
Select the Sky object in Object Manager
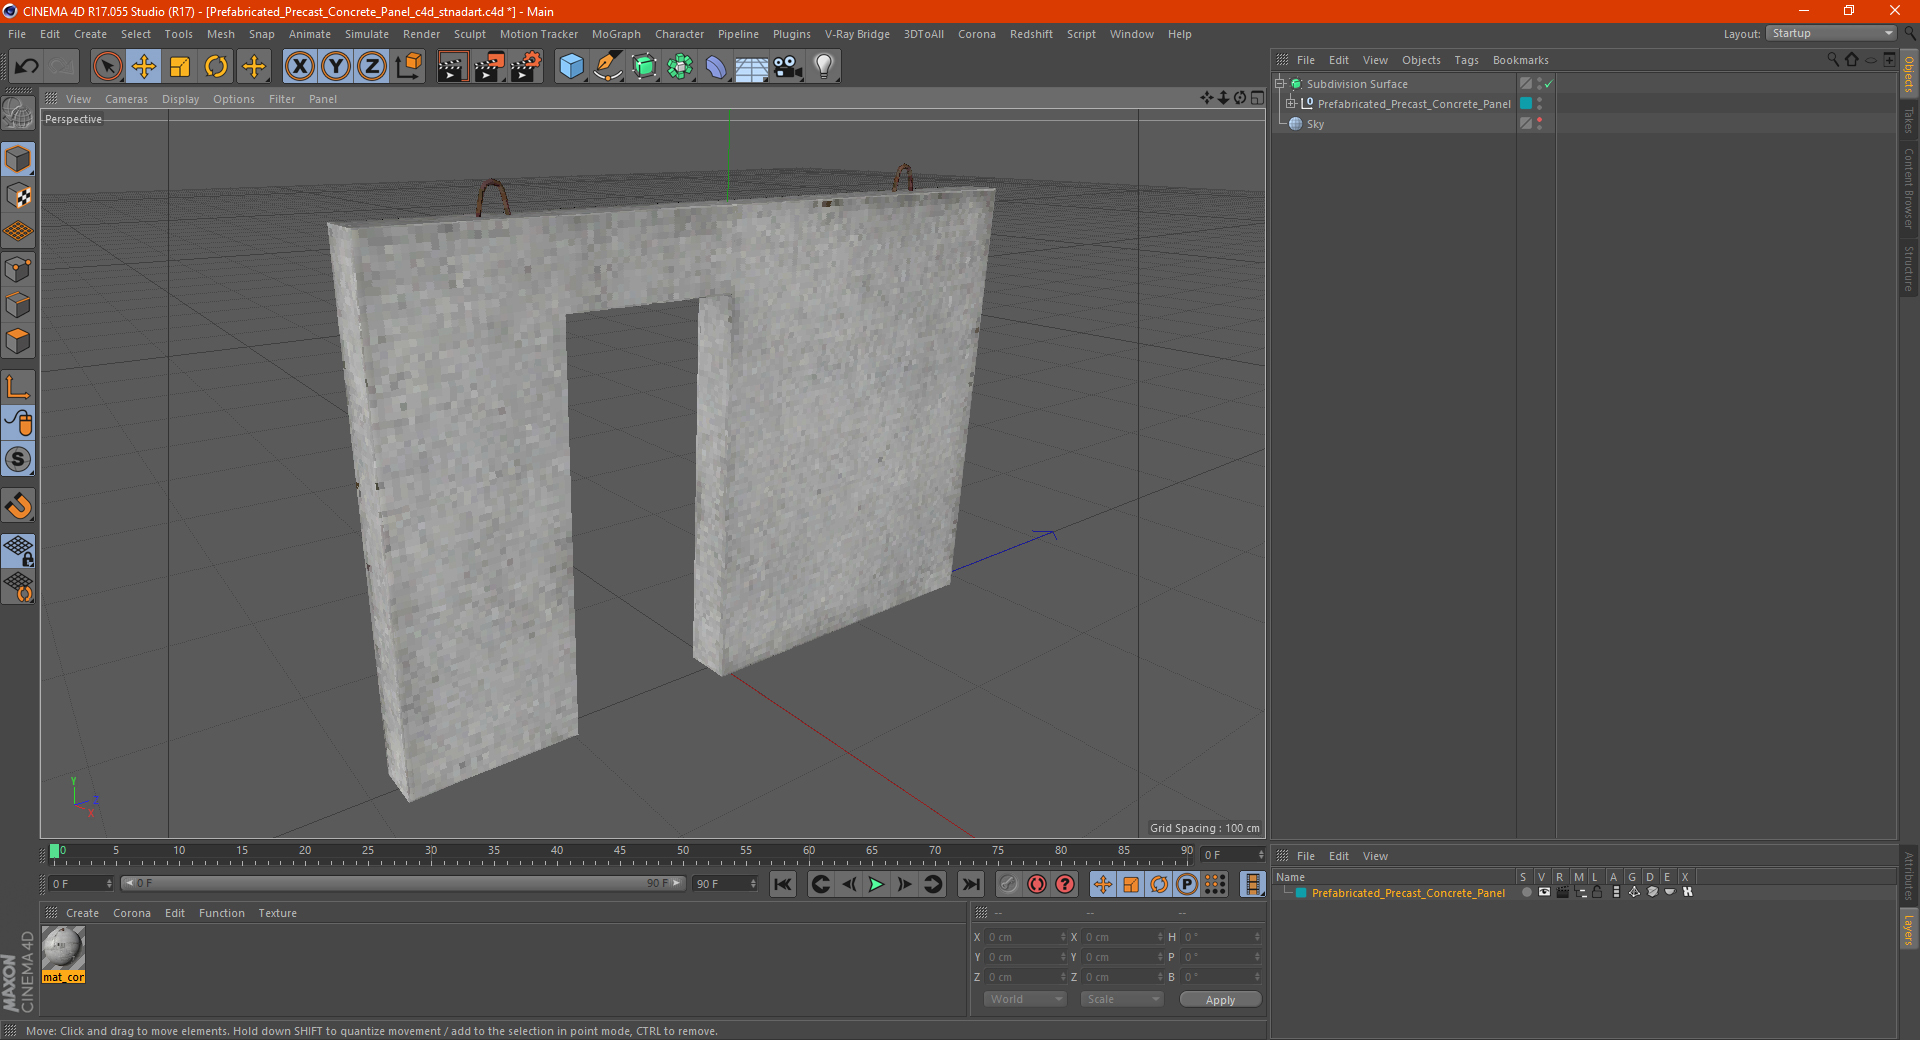tap(1315, 124)
